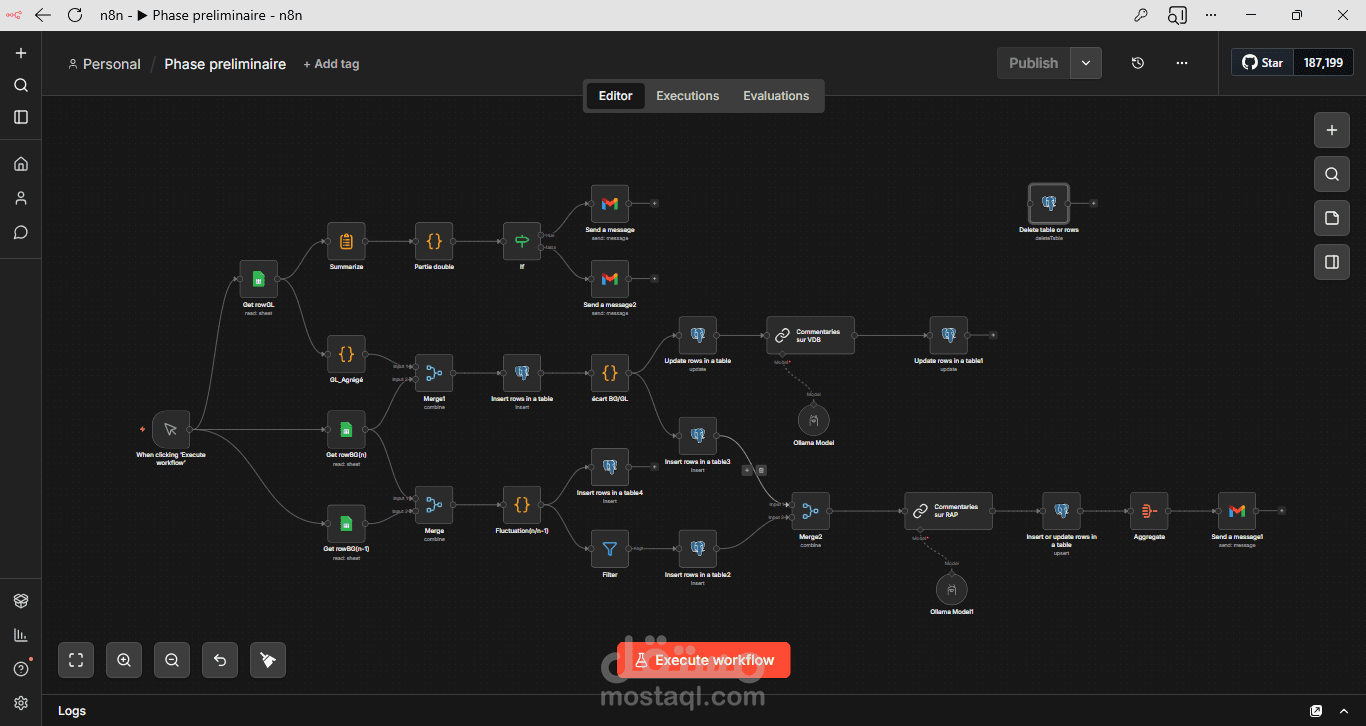Select the Send a message Gmail node
This screenshot has width=1366, height=726.
(x=610, y=203)
